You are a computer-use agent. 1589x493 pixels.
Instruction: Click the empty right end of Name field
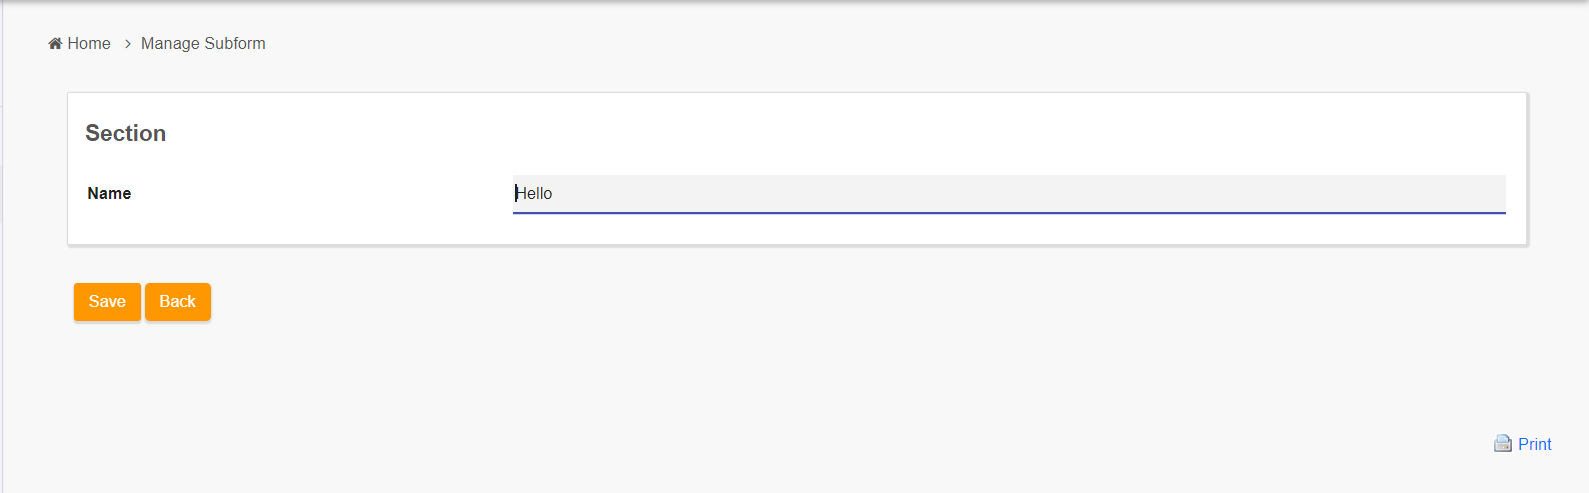click(x=1450, y=193)
